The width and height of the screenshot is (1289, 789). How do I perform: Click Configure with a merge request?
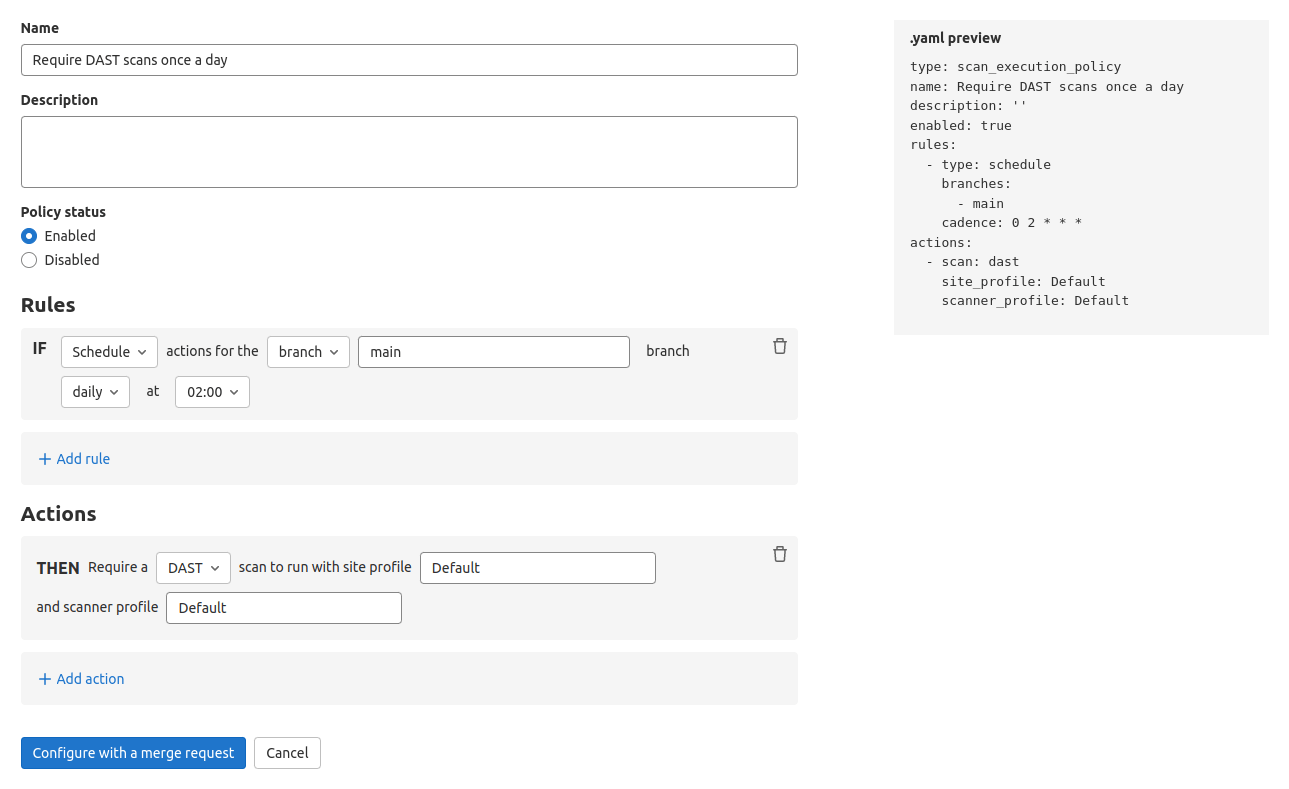tap(132, 752)
